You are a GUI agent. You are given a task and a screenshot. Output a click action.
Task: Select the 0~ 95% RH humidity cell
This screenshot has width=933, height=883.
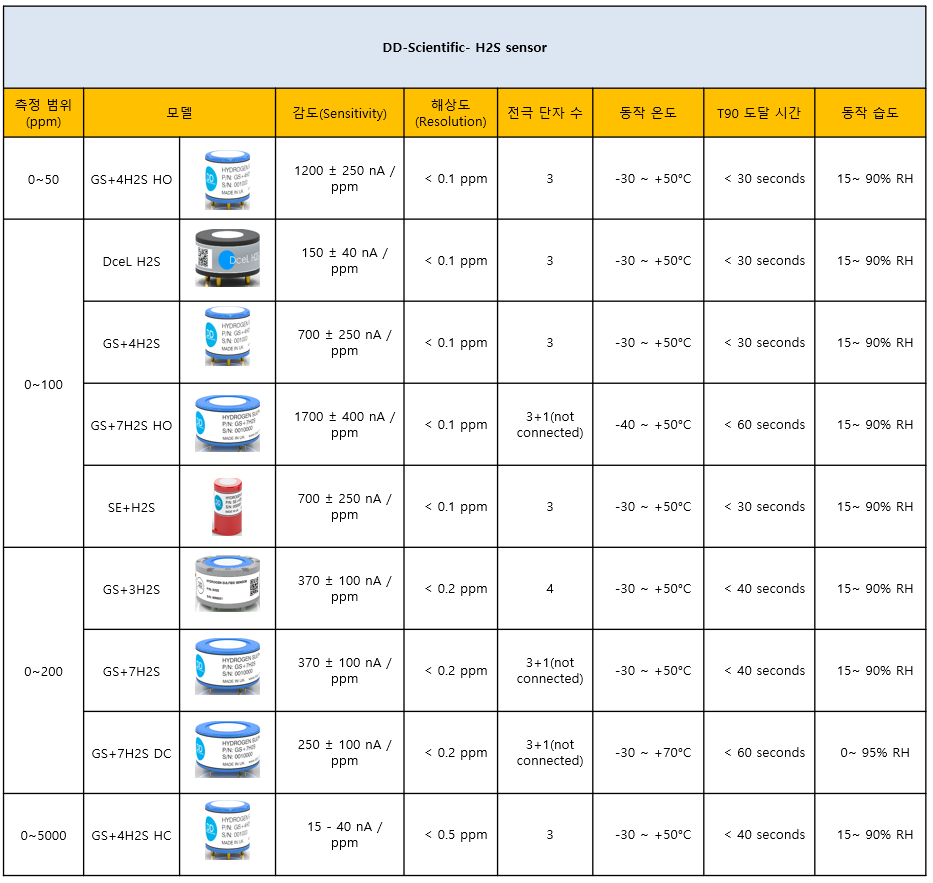click(x=874, y=753)
